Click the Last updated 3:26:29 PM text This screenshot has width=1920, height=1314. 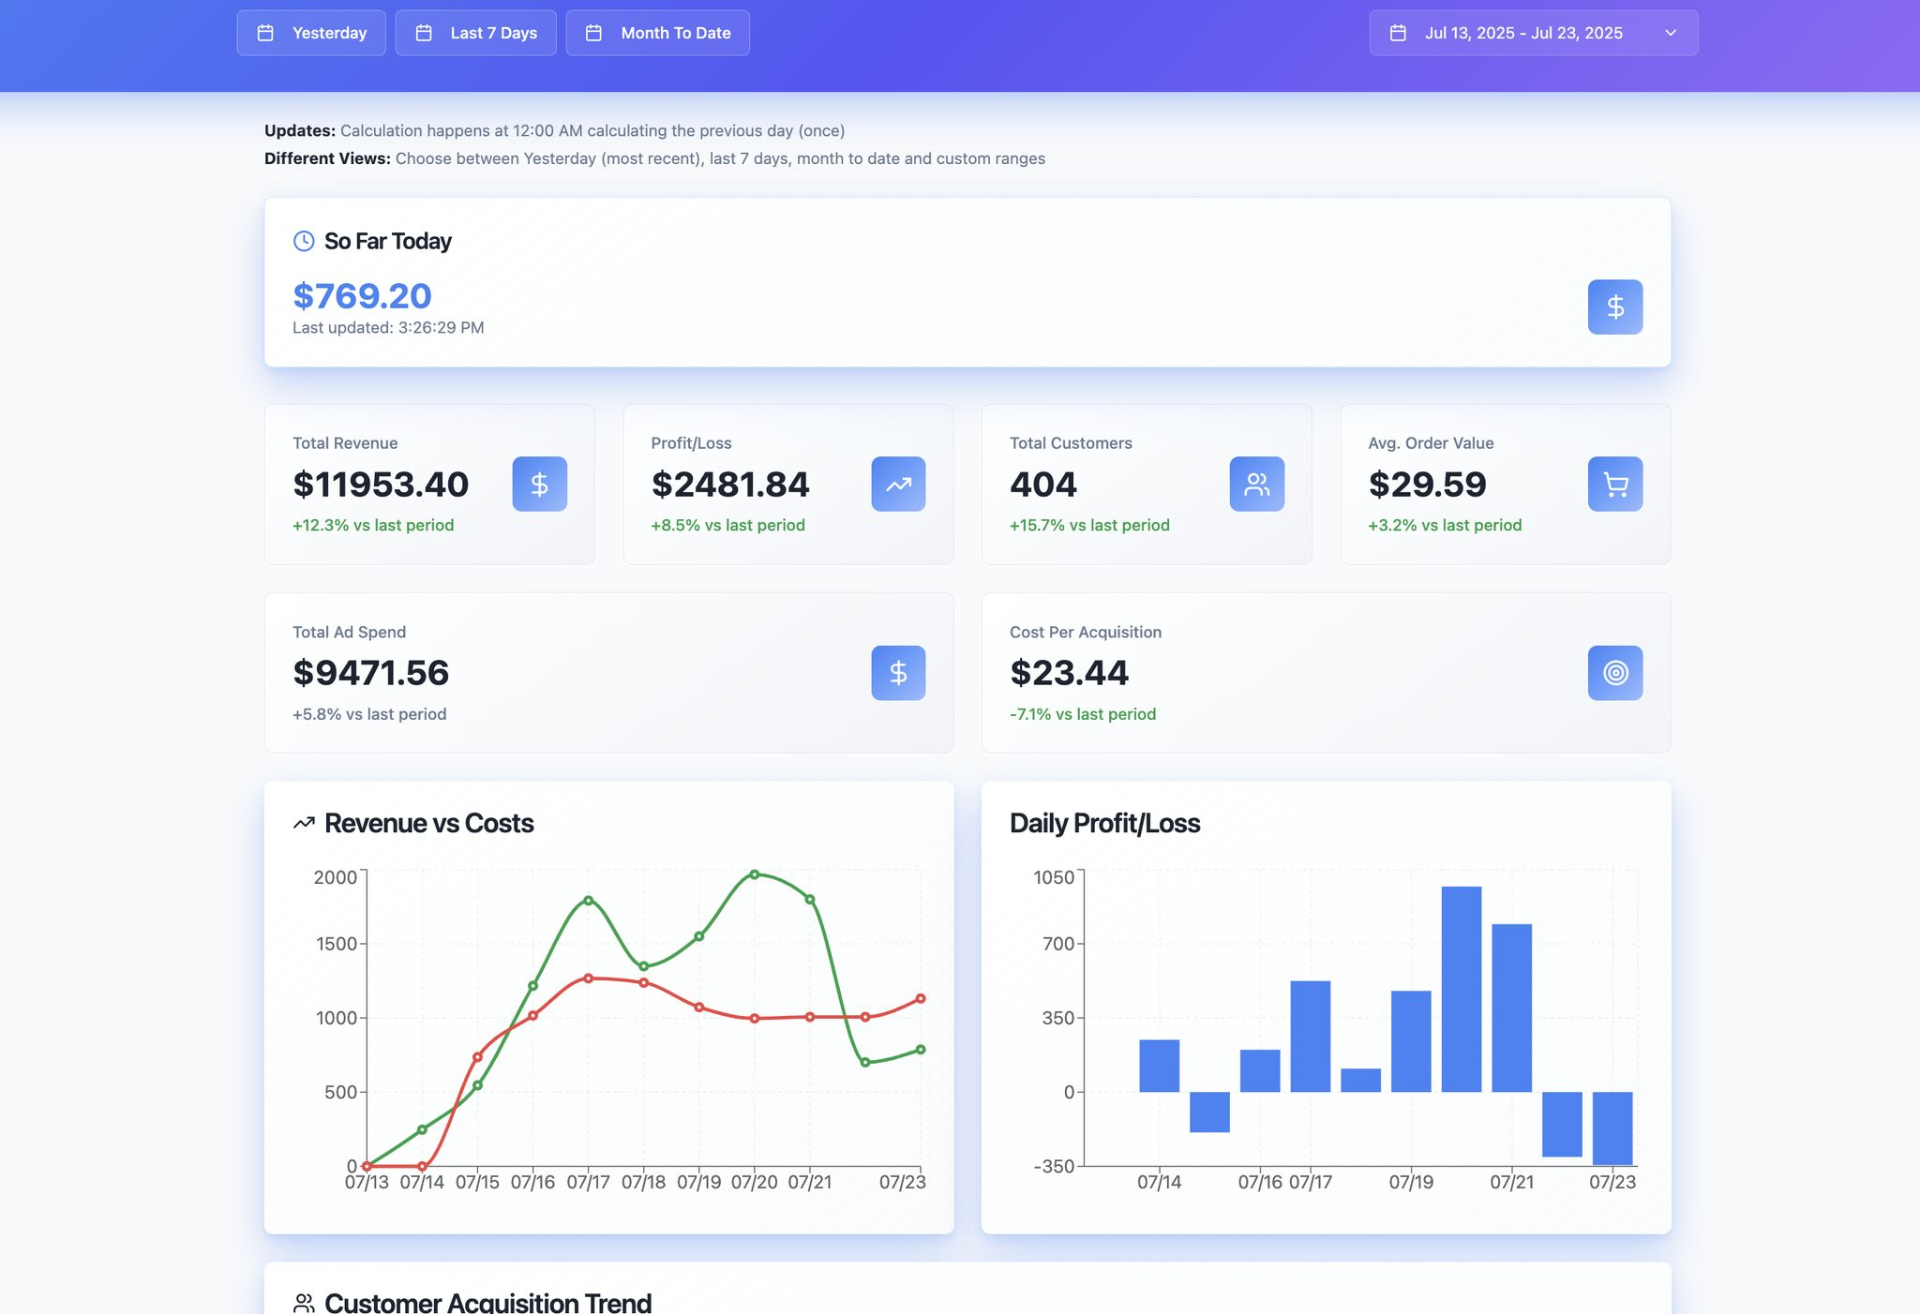(x=388, y=328)
